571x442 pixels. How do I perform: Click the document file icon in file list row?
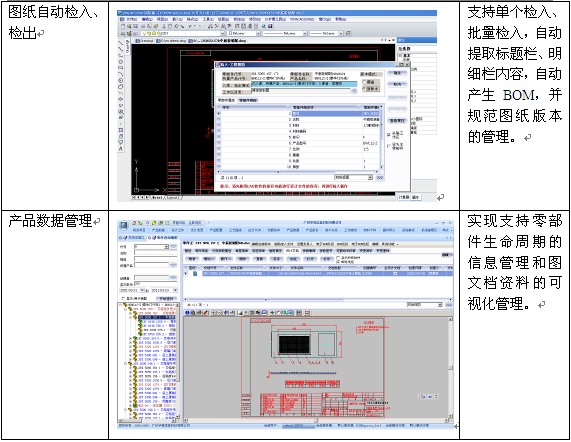click(195, 273)
